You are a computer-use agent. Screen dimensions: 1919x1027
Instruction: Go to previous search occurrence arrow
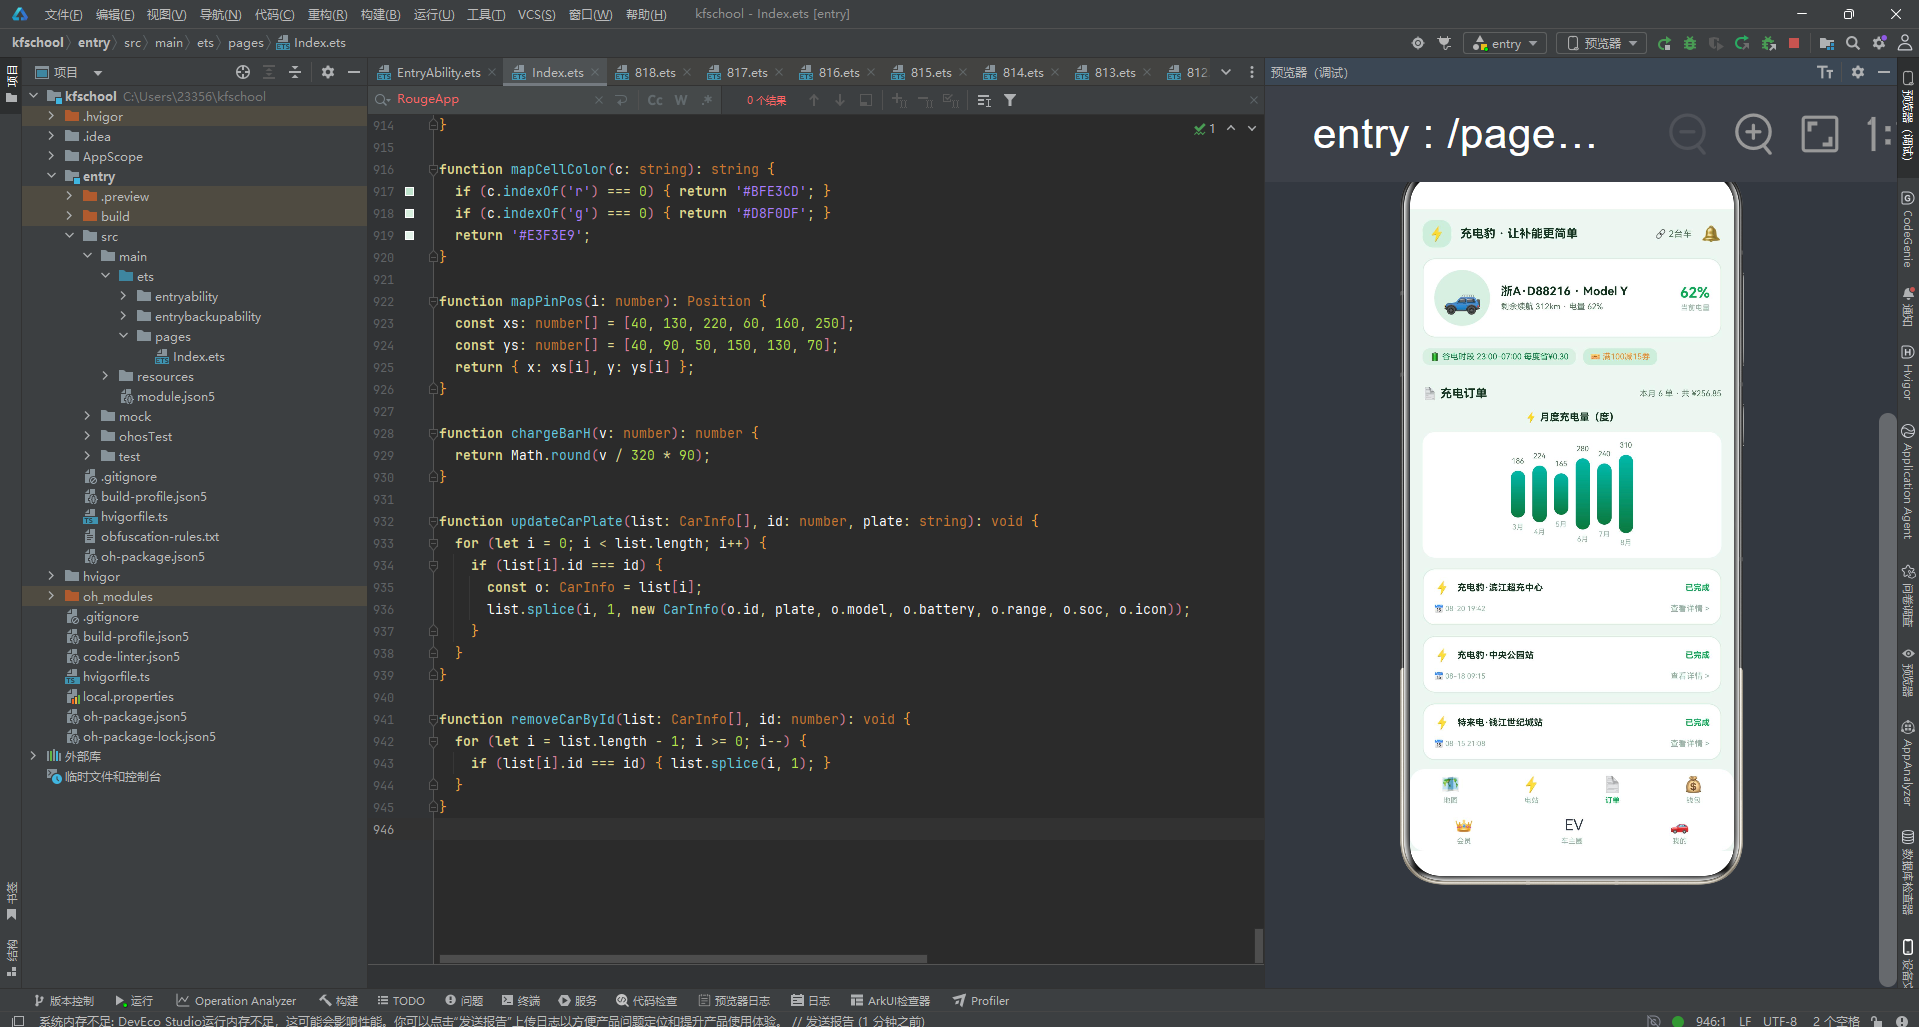[814, 100]
